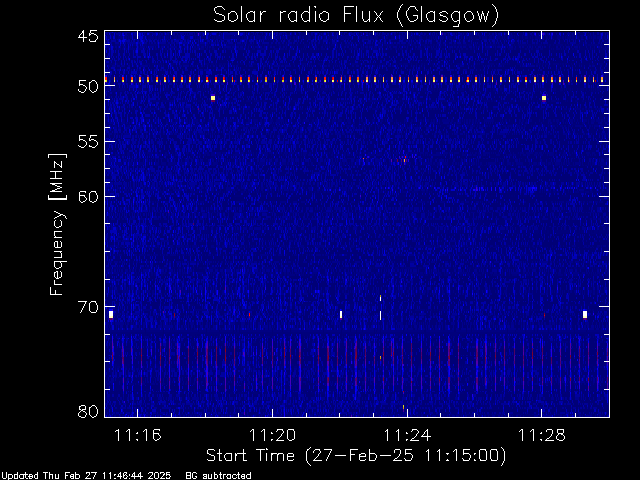Click the 11:20 time tick label

pos(272,435)
